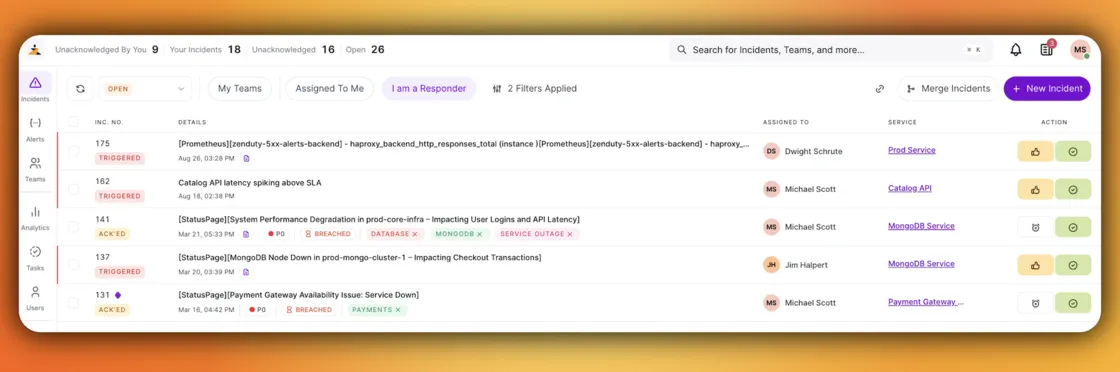This screenshot has height=372, width=1120.
Task: Snooze incident 131 with alarm icon
Action: pyautogui.click(x=1035, y=303)
